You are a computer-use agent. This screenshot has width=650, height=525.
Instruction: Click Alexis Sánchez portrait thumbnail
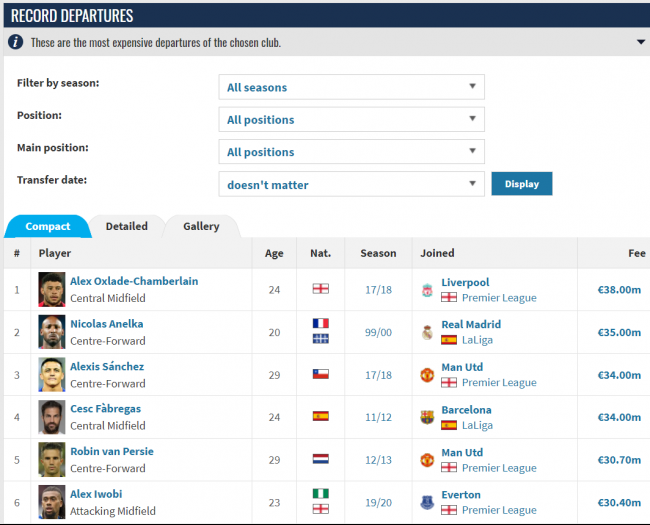click(x=52, y=375)
